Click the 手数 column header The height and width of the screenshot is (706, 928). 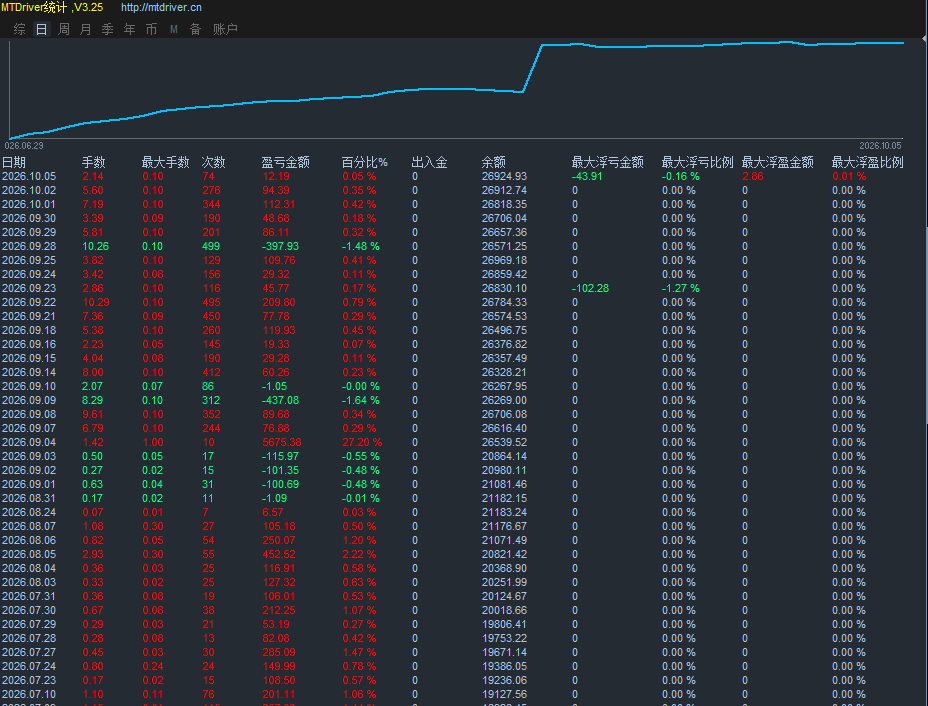click(x=94, y=162)
